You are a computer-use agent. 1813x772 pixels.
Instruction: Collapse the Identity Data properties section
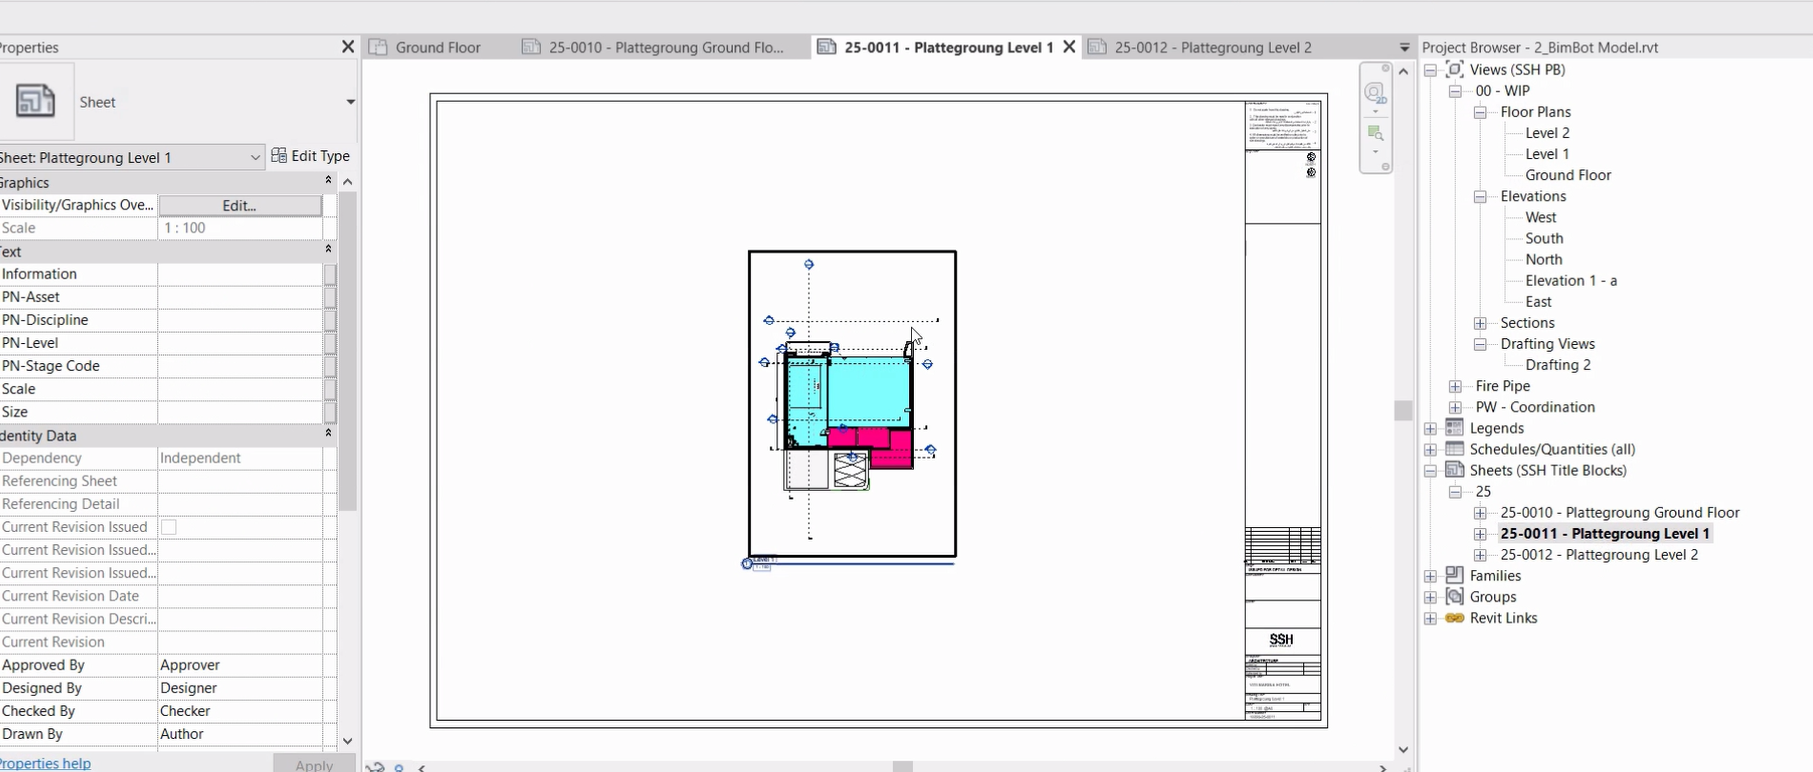coord(328,434)
